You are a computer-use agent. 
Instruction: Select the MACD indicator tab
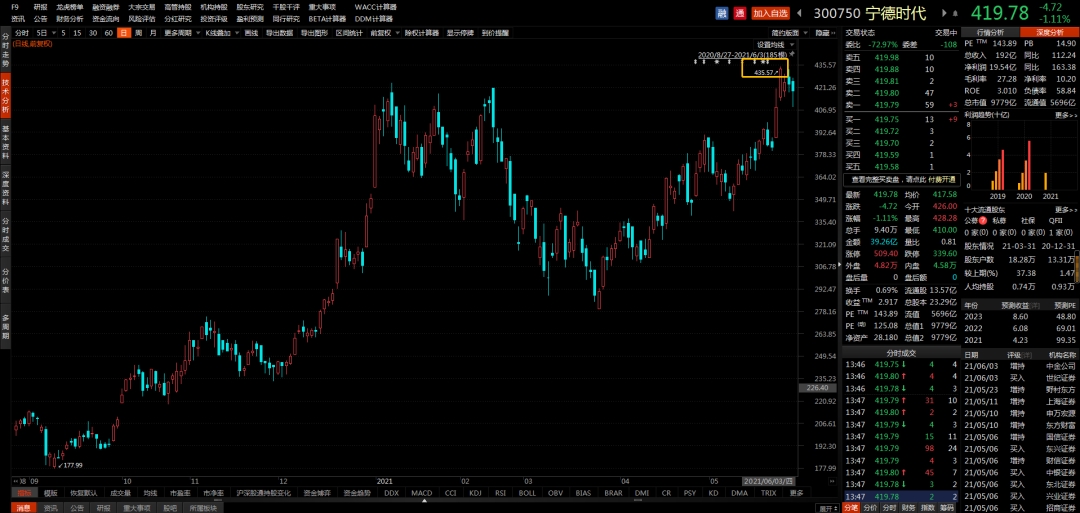422,492
